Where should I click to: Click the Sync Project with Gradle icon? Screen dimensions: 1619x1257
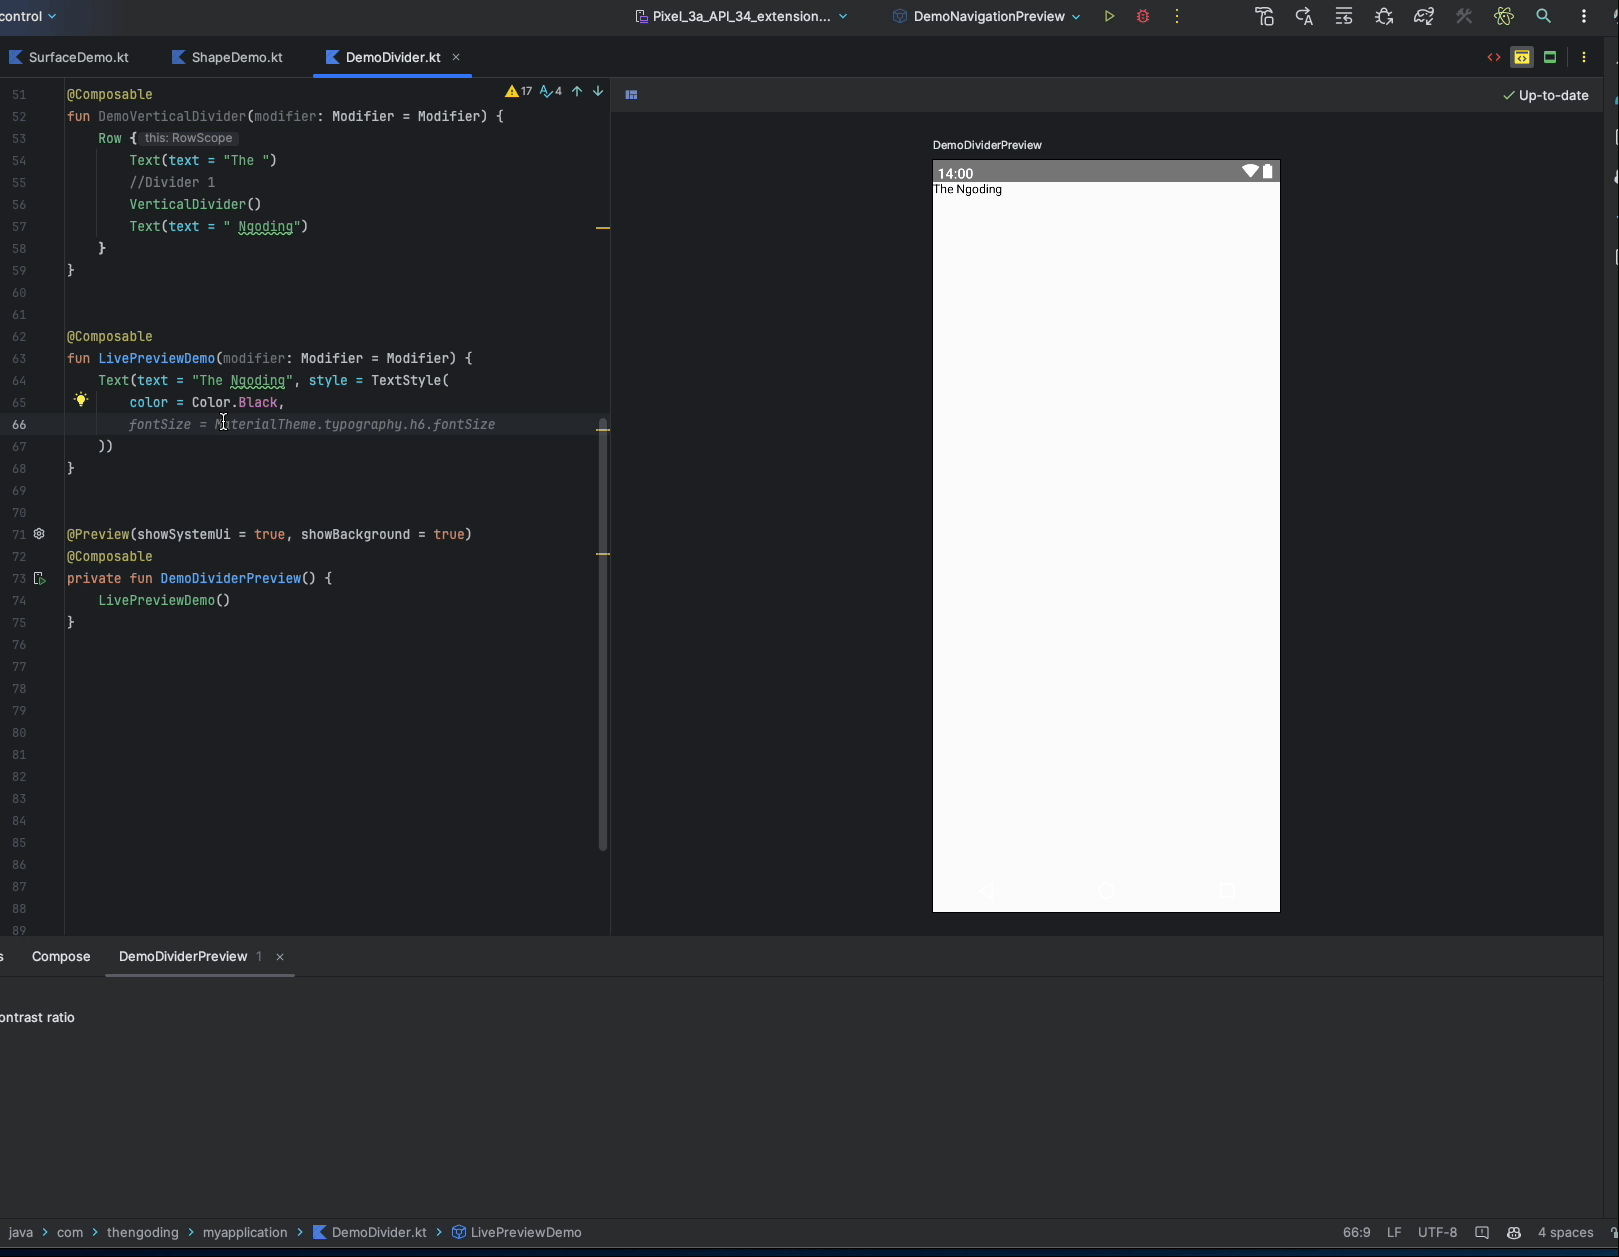(x=1423, y=16)
